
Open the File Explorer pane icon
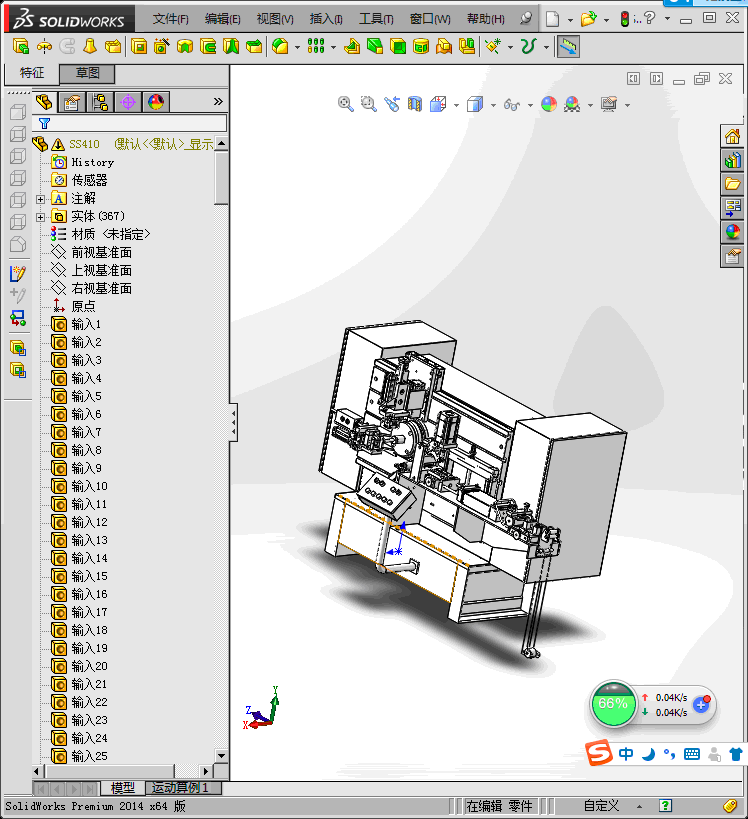click(x=732, y=184)
